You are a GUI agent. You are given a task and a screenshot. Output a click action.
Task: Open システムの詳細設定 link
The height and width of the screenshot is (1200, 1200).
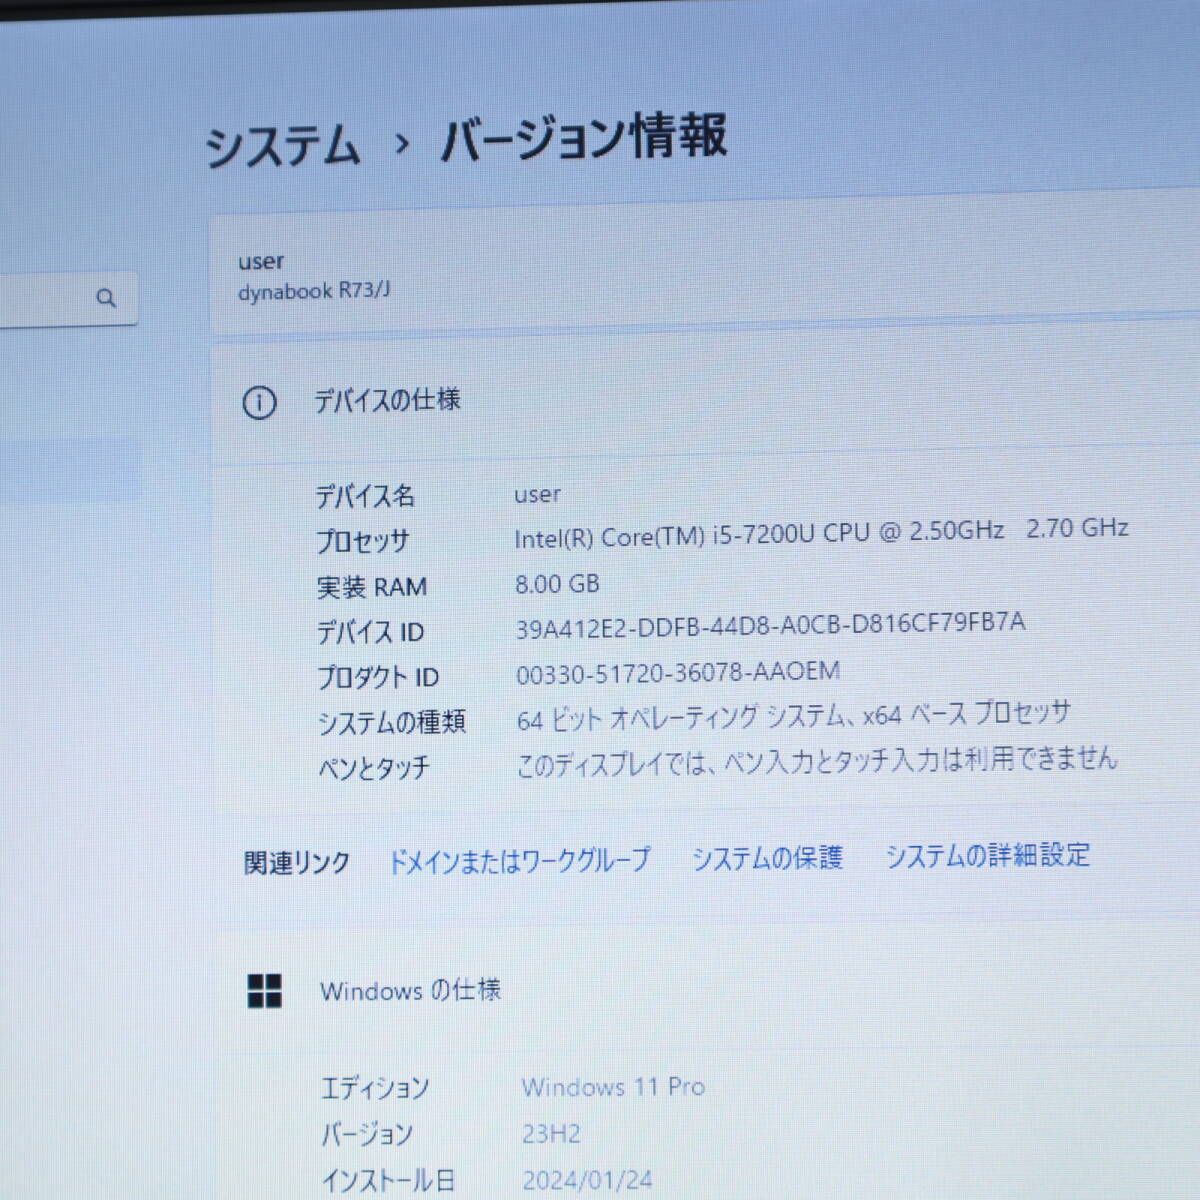point(988,855)
